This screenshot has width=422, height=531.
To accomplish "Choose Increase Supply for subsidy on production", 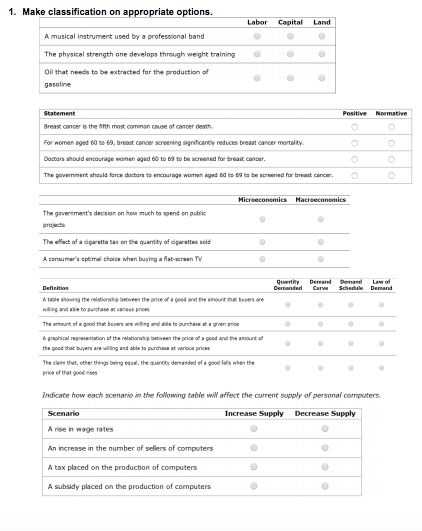I will coord(254,486).
